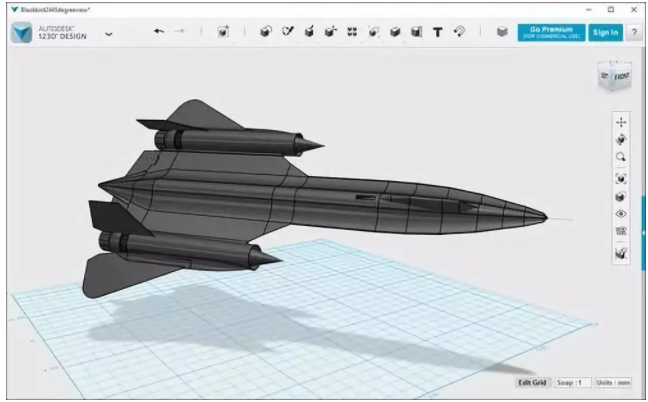This screenshot has width=648, height=402.
Task: Open the Sketch tool menu
Action: point(288,31)
